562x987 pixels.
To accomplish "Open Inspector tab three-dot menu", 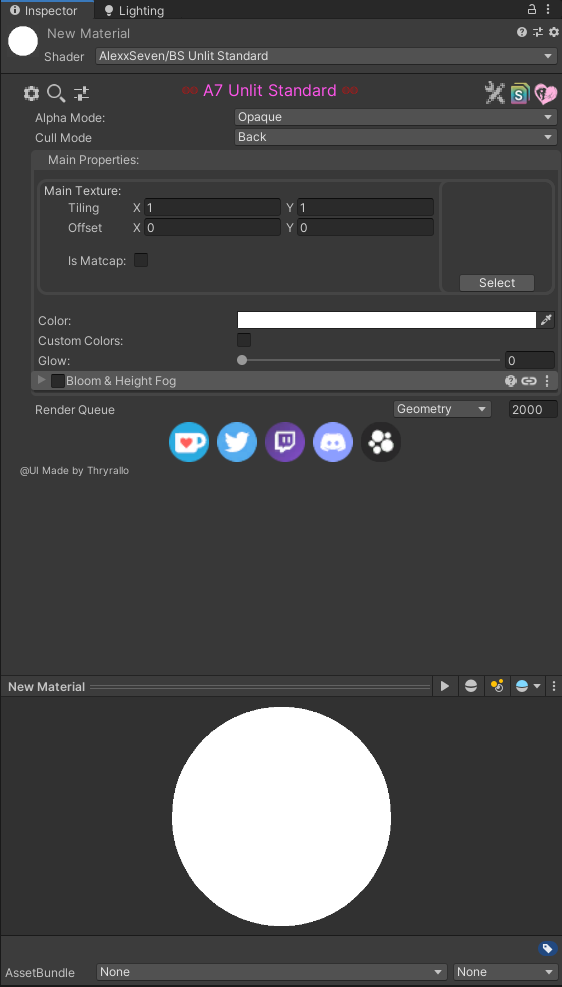I will click(549, 9).
